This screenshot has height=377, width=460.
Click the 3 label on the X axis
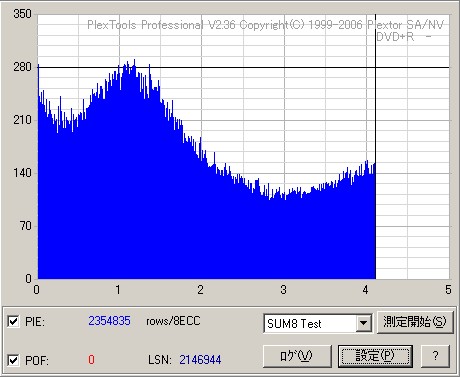coord(283,290)
